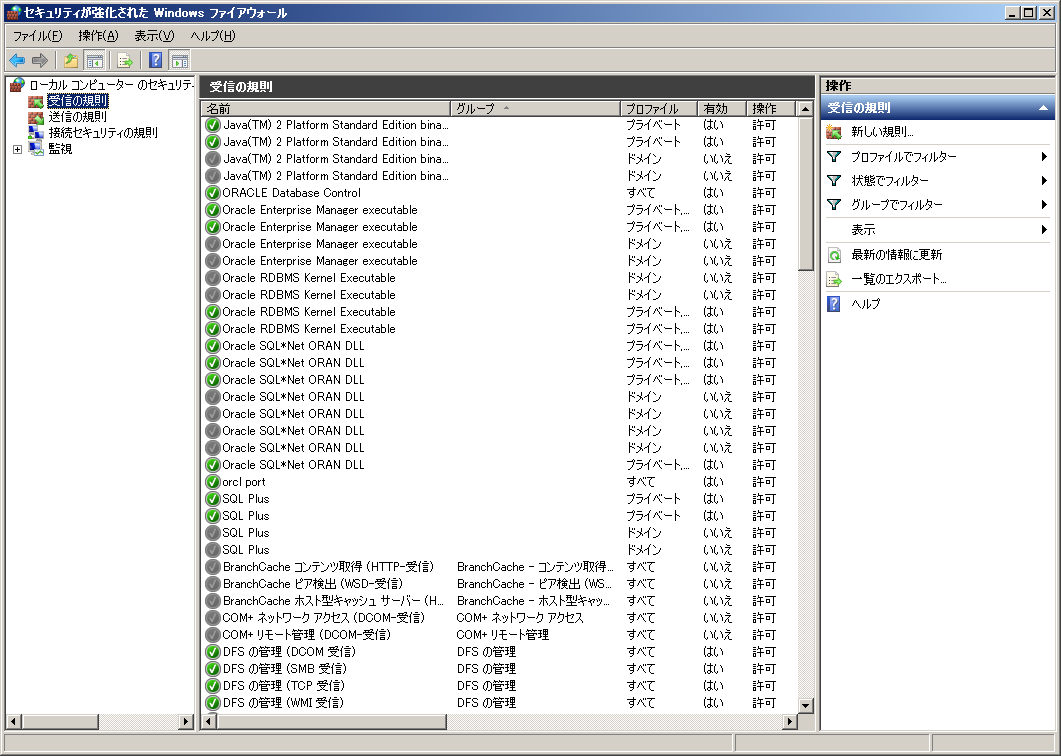Click the COM+ リモート管理 group cell
The image size is (1061, 756).
[503, 635]
